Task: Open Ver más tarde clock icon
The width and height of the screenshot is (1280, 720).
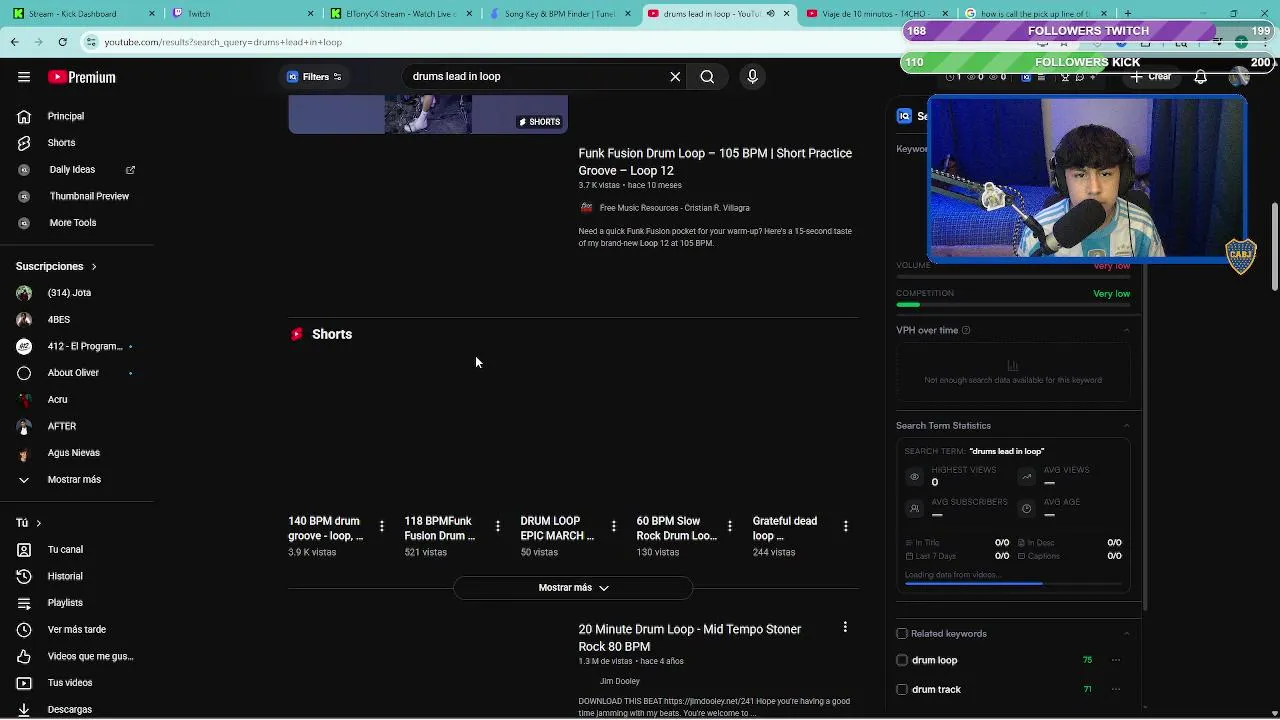Action: coord(24,630)
